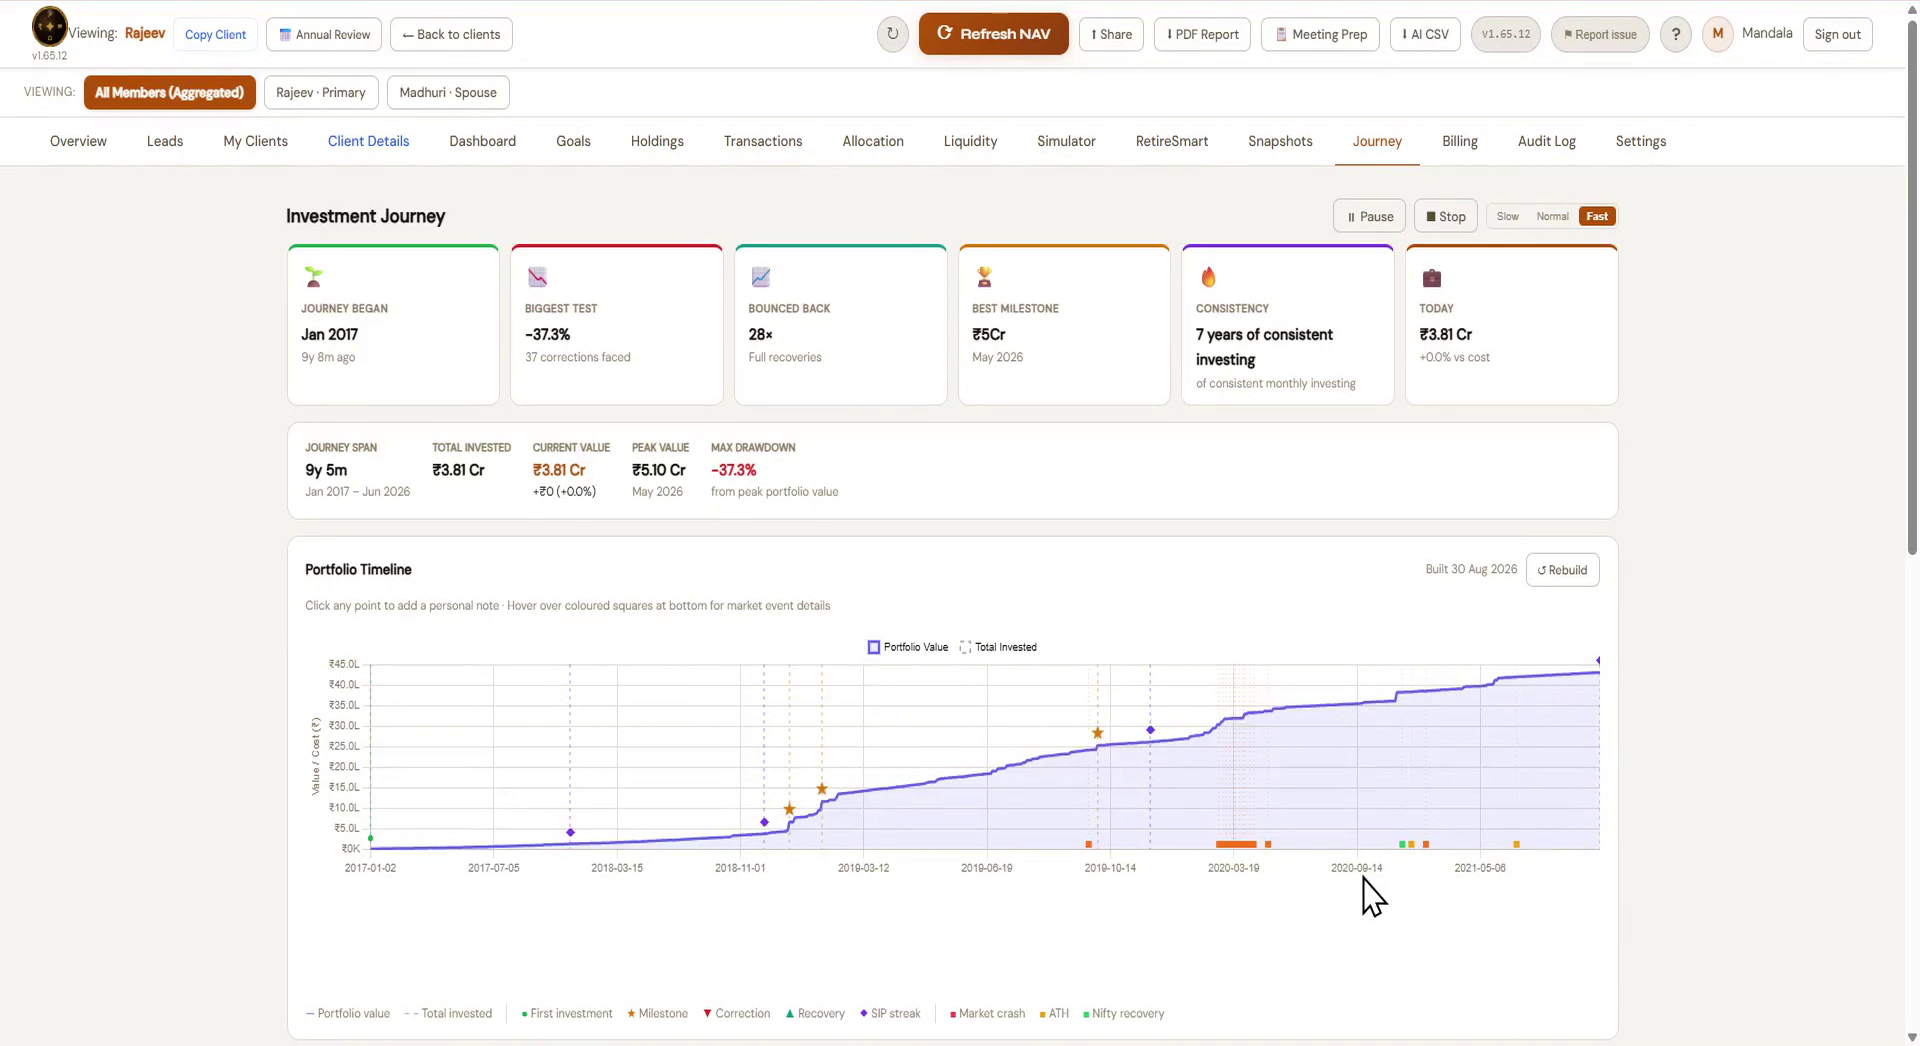Set playback speed to Slow
Image resolution: width=1920 pixels, height=1046 pixels.
pyautogui.click(x=1507, y=216)
